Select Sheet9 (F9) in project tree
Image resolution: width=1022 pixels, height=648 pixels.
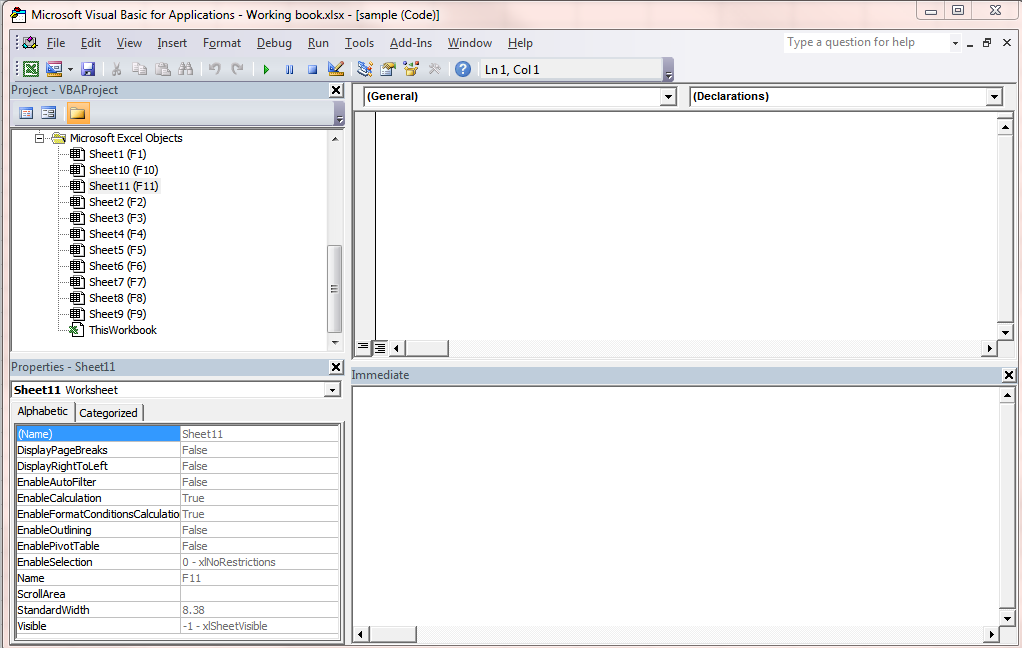(x=117, y=314)
